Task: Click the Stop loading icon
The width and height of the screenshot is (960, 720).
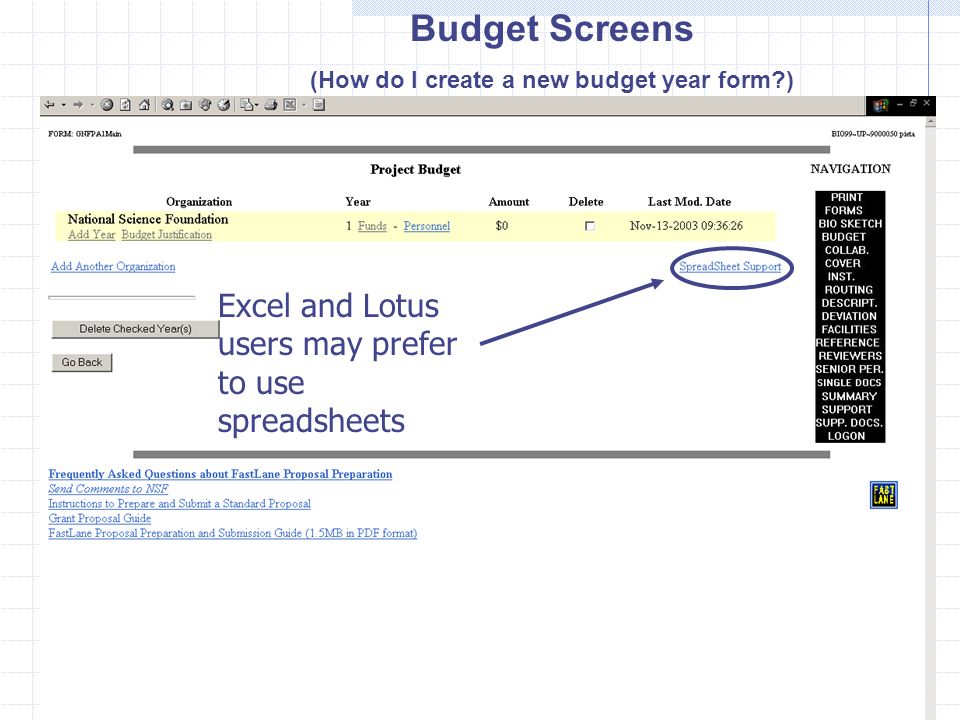Action: [x=107, y=105]
